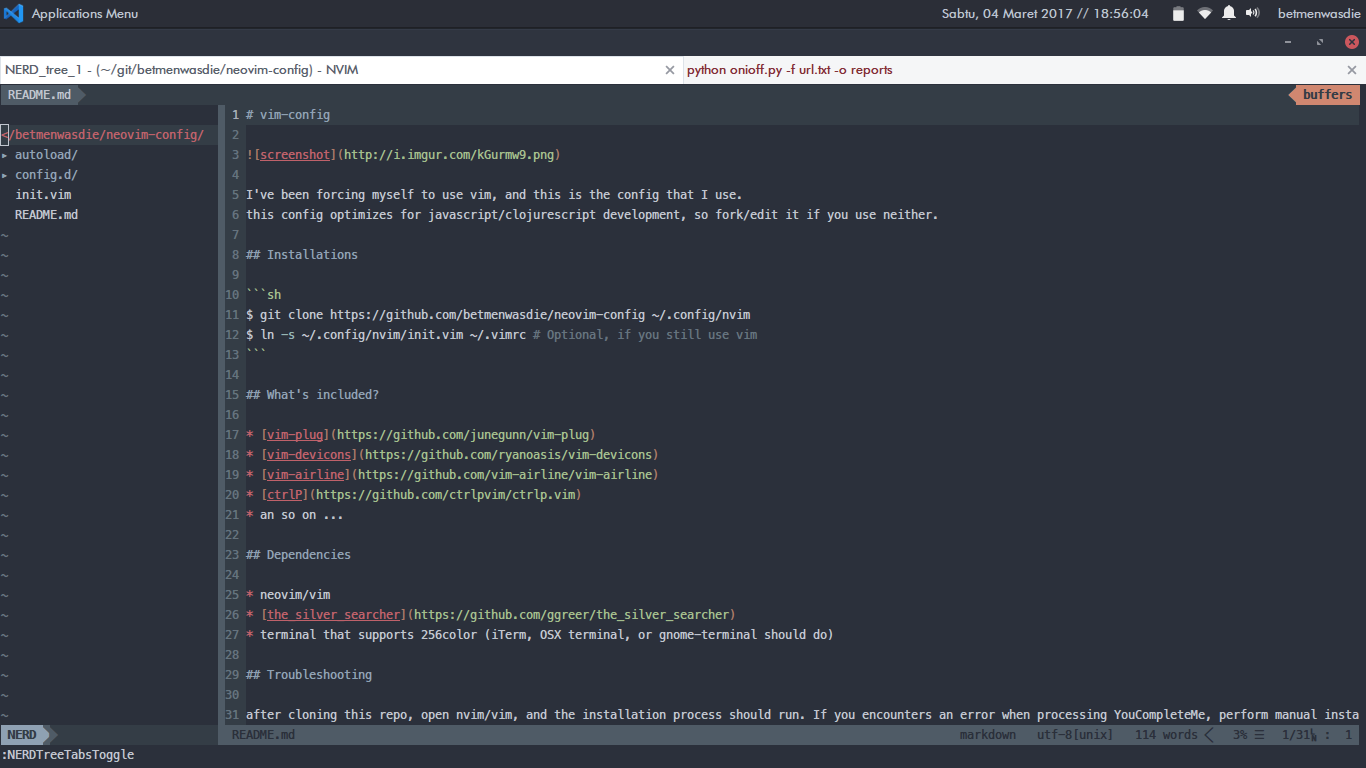Click the junegunn/vim-plug GitHub URL
Screen dimensions: 1366x768
click(463, 435)
